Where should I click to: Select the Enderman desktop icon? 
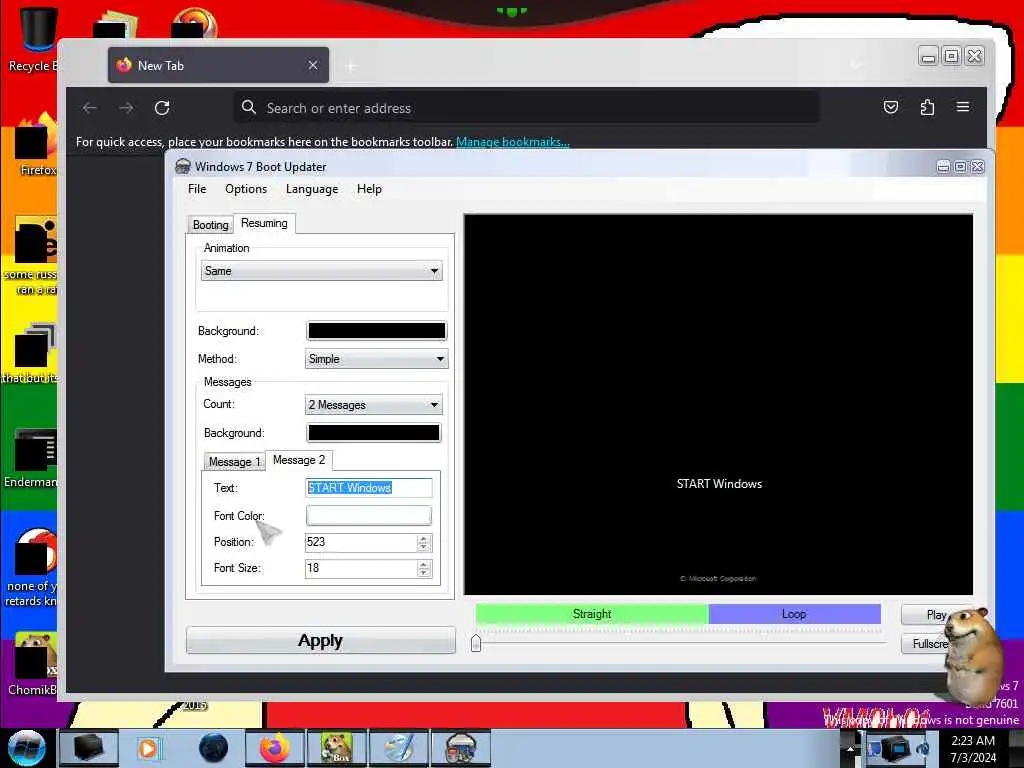tap(33, 457)
